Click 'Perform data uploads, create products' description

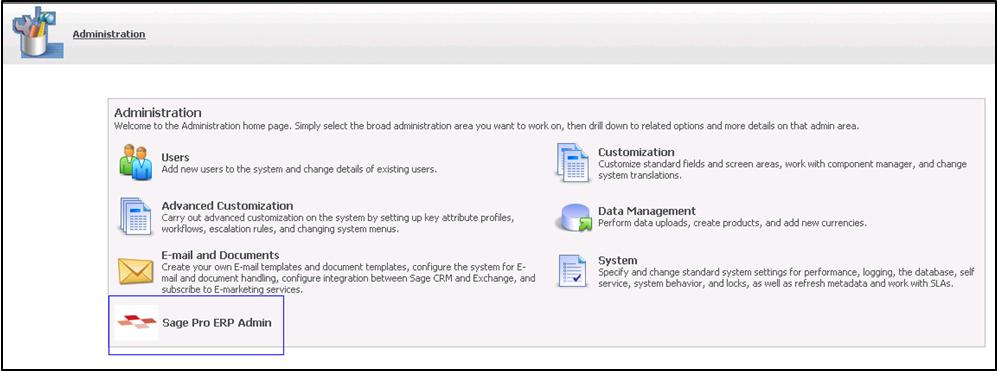[x=733, y=224]
